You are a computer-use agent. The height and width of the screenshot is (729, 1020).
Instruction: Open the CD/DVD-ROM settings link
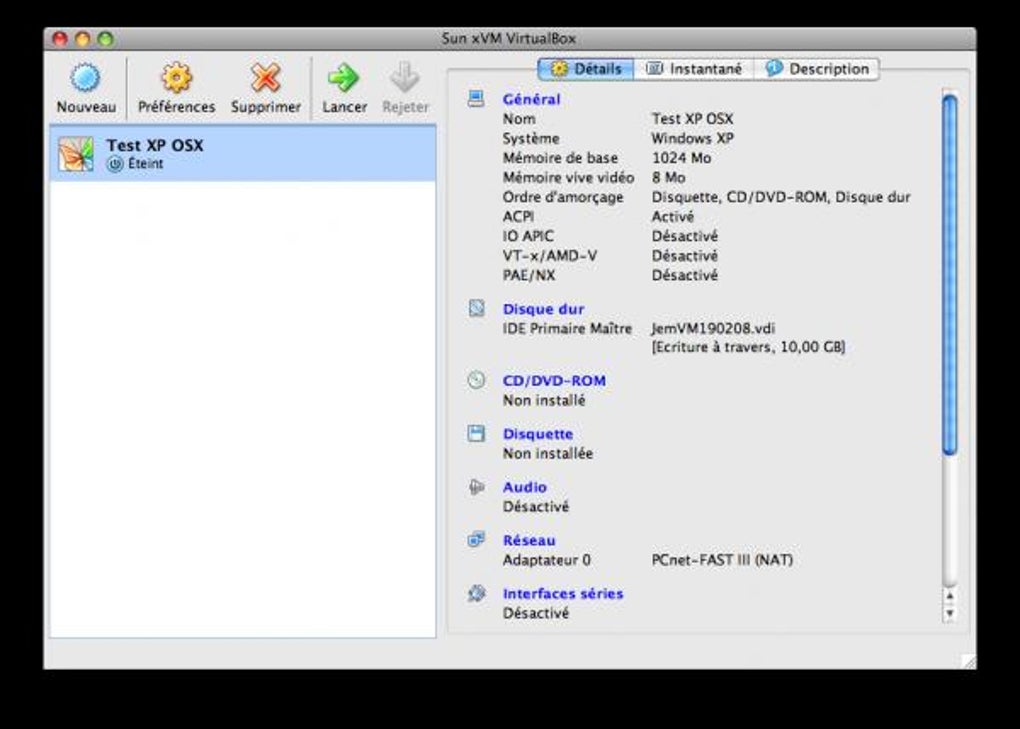(554, 380)
